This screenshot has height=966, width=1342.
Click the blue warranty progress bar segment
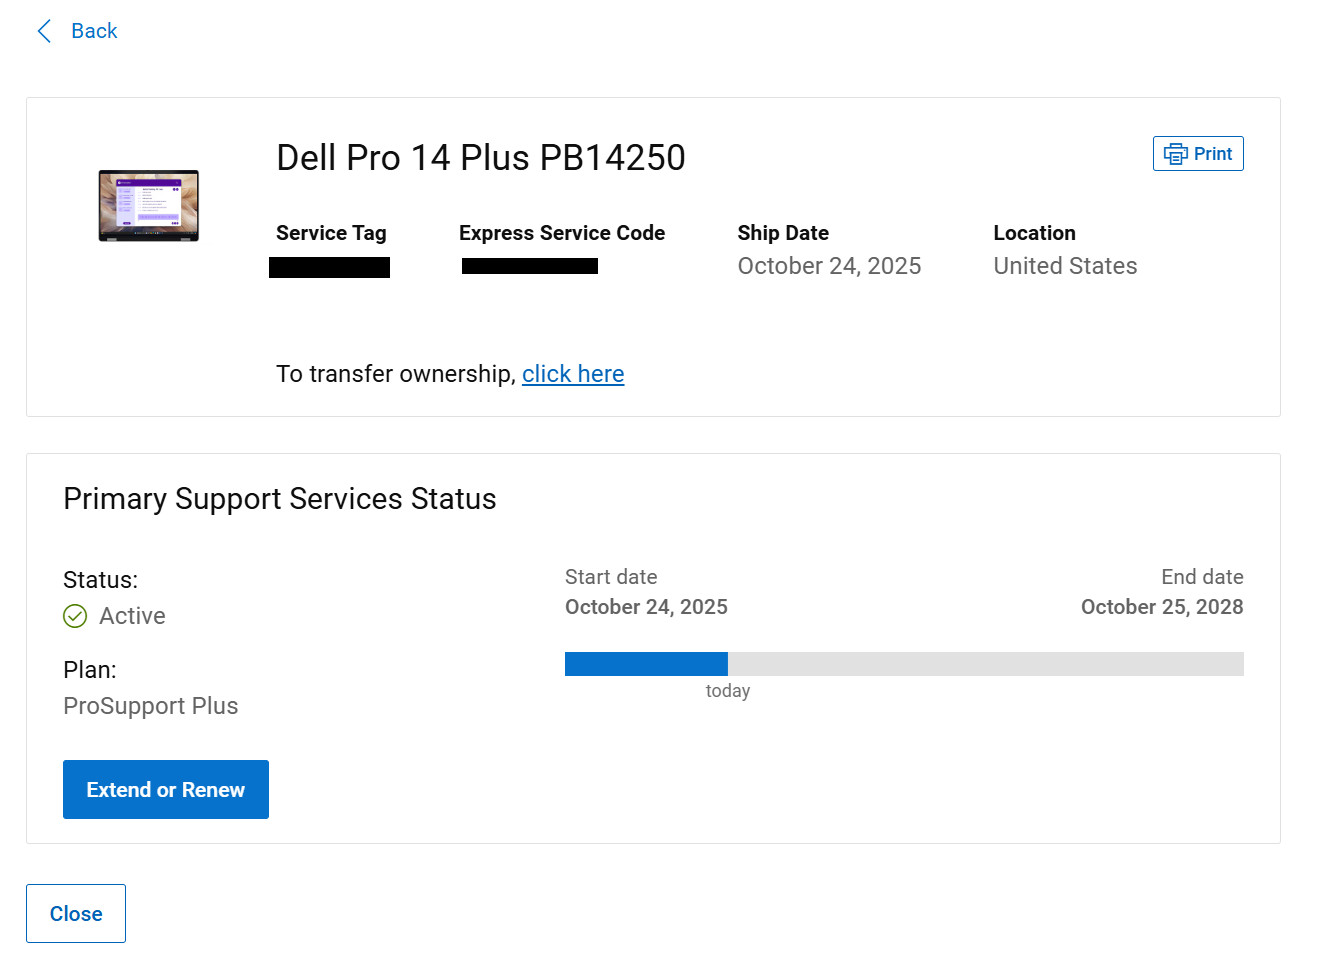(x=646, y=664)
